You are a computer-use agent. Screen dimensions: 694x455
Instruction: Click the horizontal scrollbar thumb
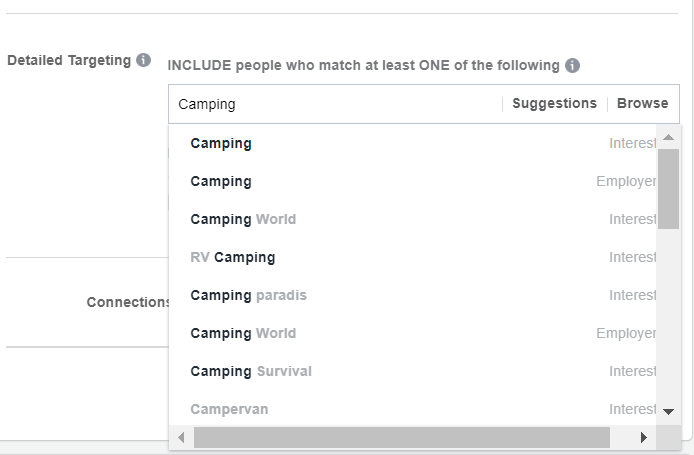tap(400, 438)
